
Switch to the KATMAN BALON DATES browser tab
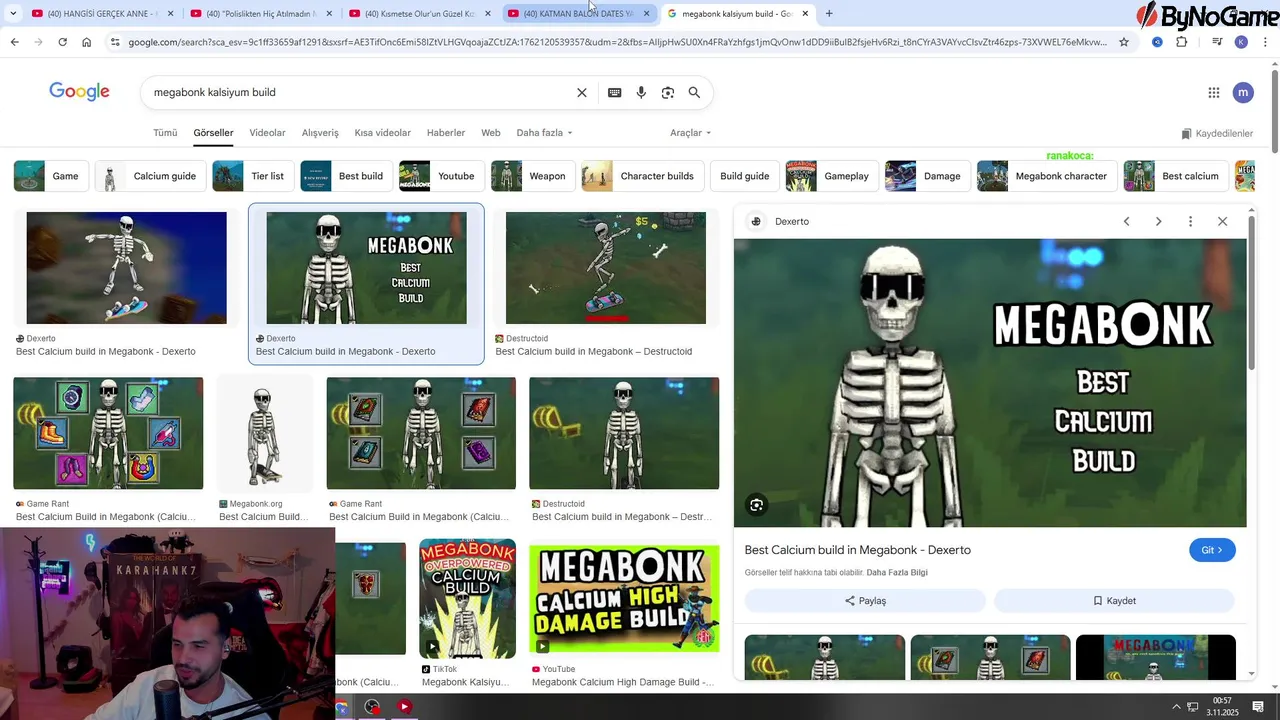578,13
